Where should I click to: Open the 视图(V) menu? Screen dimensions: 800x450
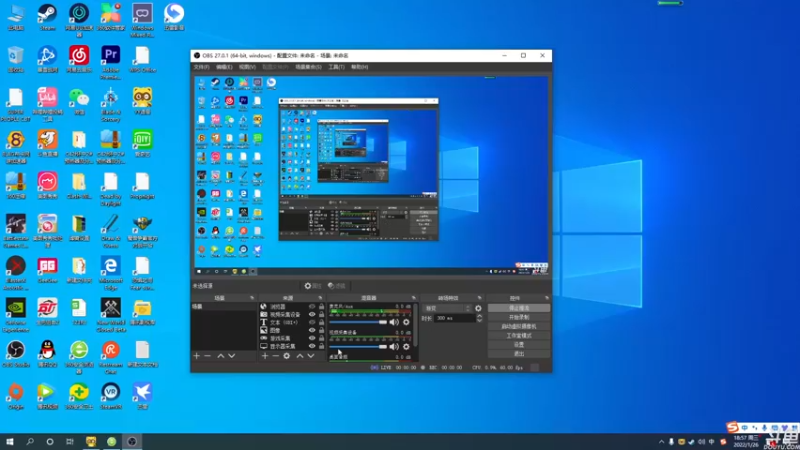pyautogui.click(x=247, y=67)
